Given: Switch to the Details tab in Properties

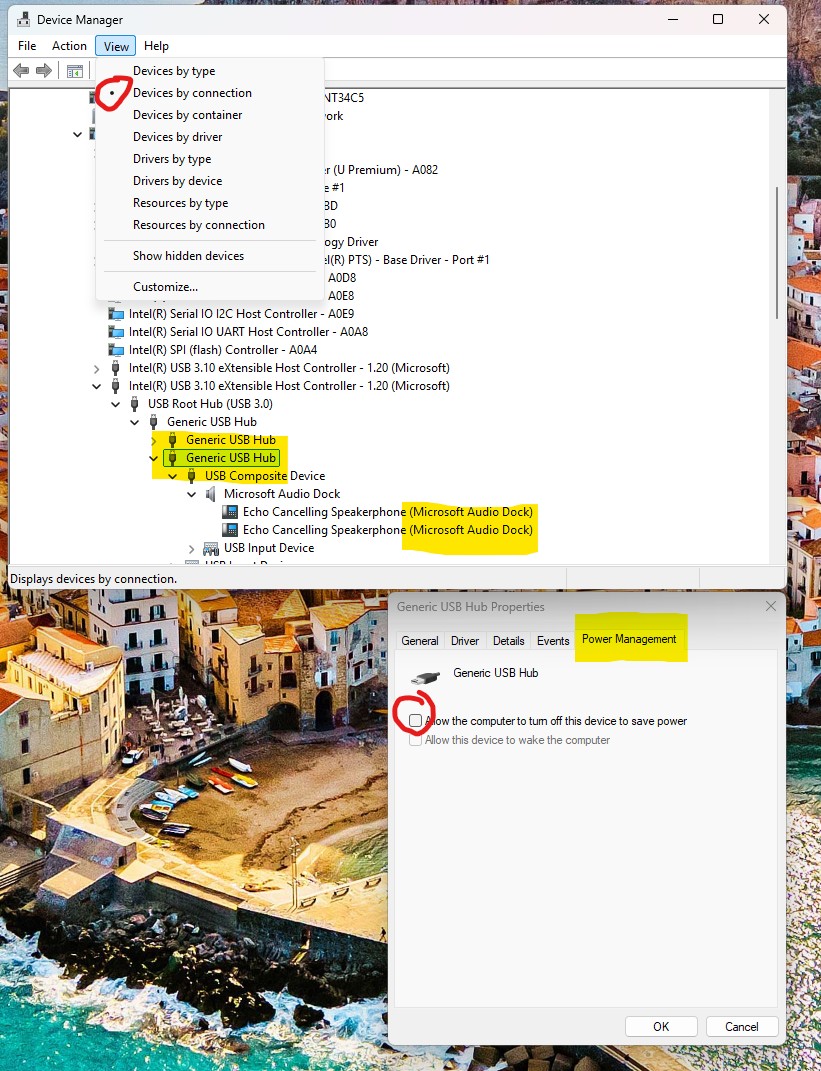Looking at the screenshot, I should coord(509,641).
